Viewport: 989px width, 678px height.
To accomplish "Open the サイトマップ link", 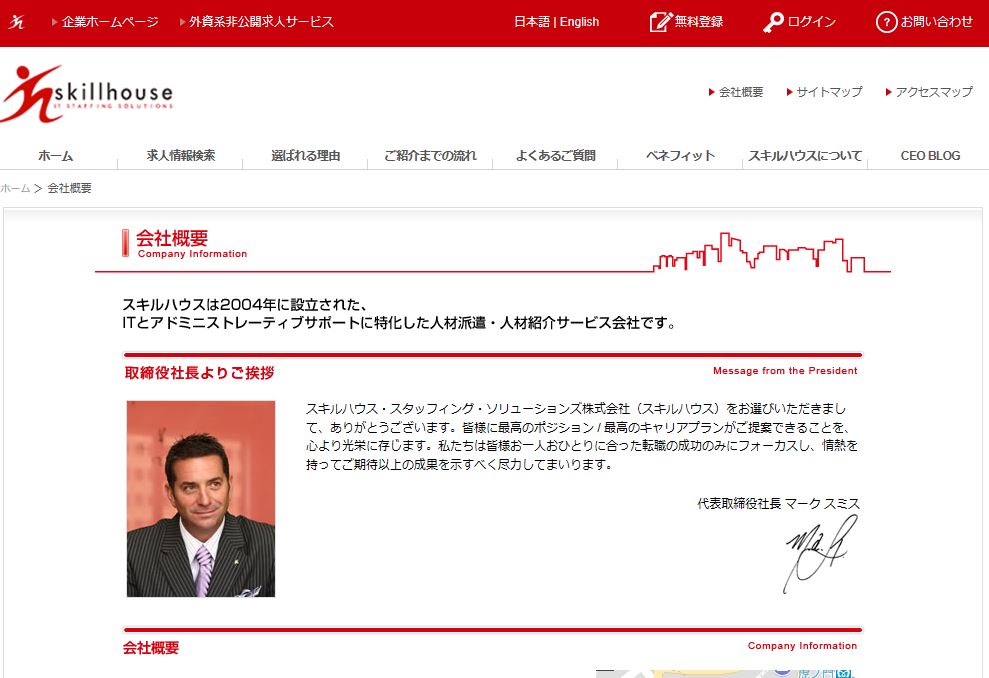I will [x=830, y=91].
